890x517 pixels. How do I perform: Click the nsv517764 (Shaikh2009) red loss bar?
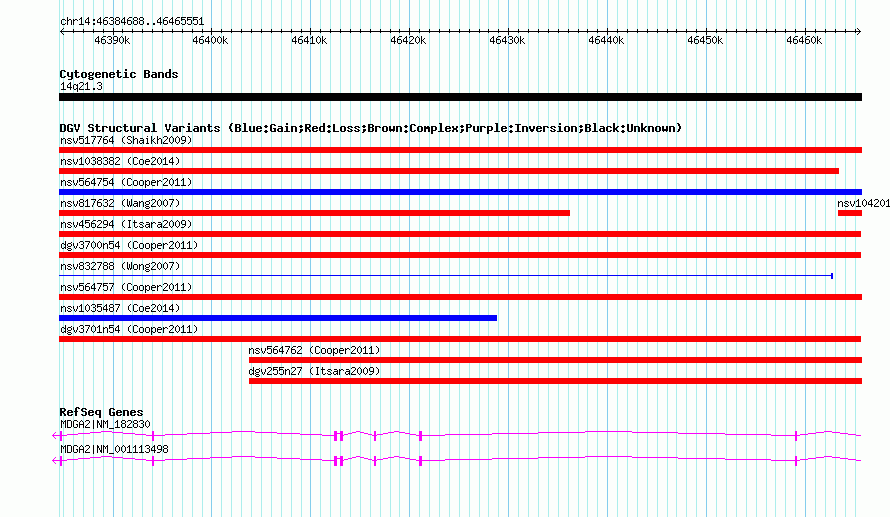(460, 150)
